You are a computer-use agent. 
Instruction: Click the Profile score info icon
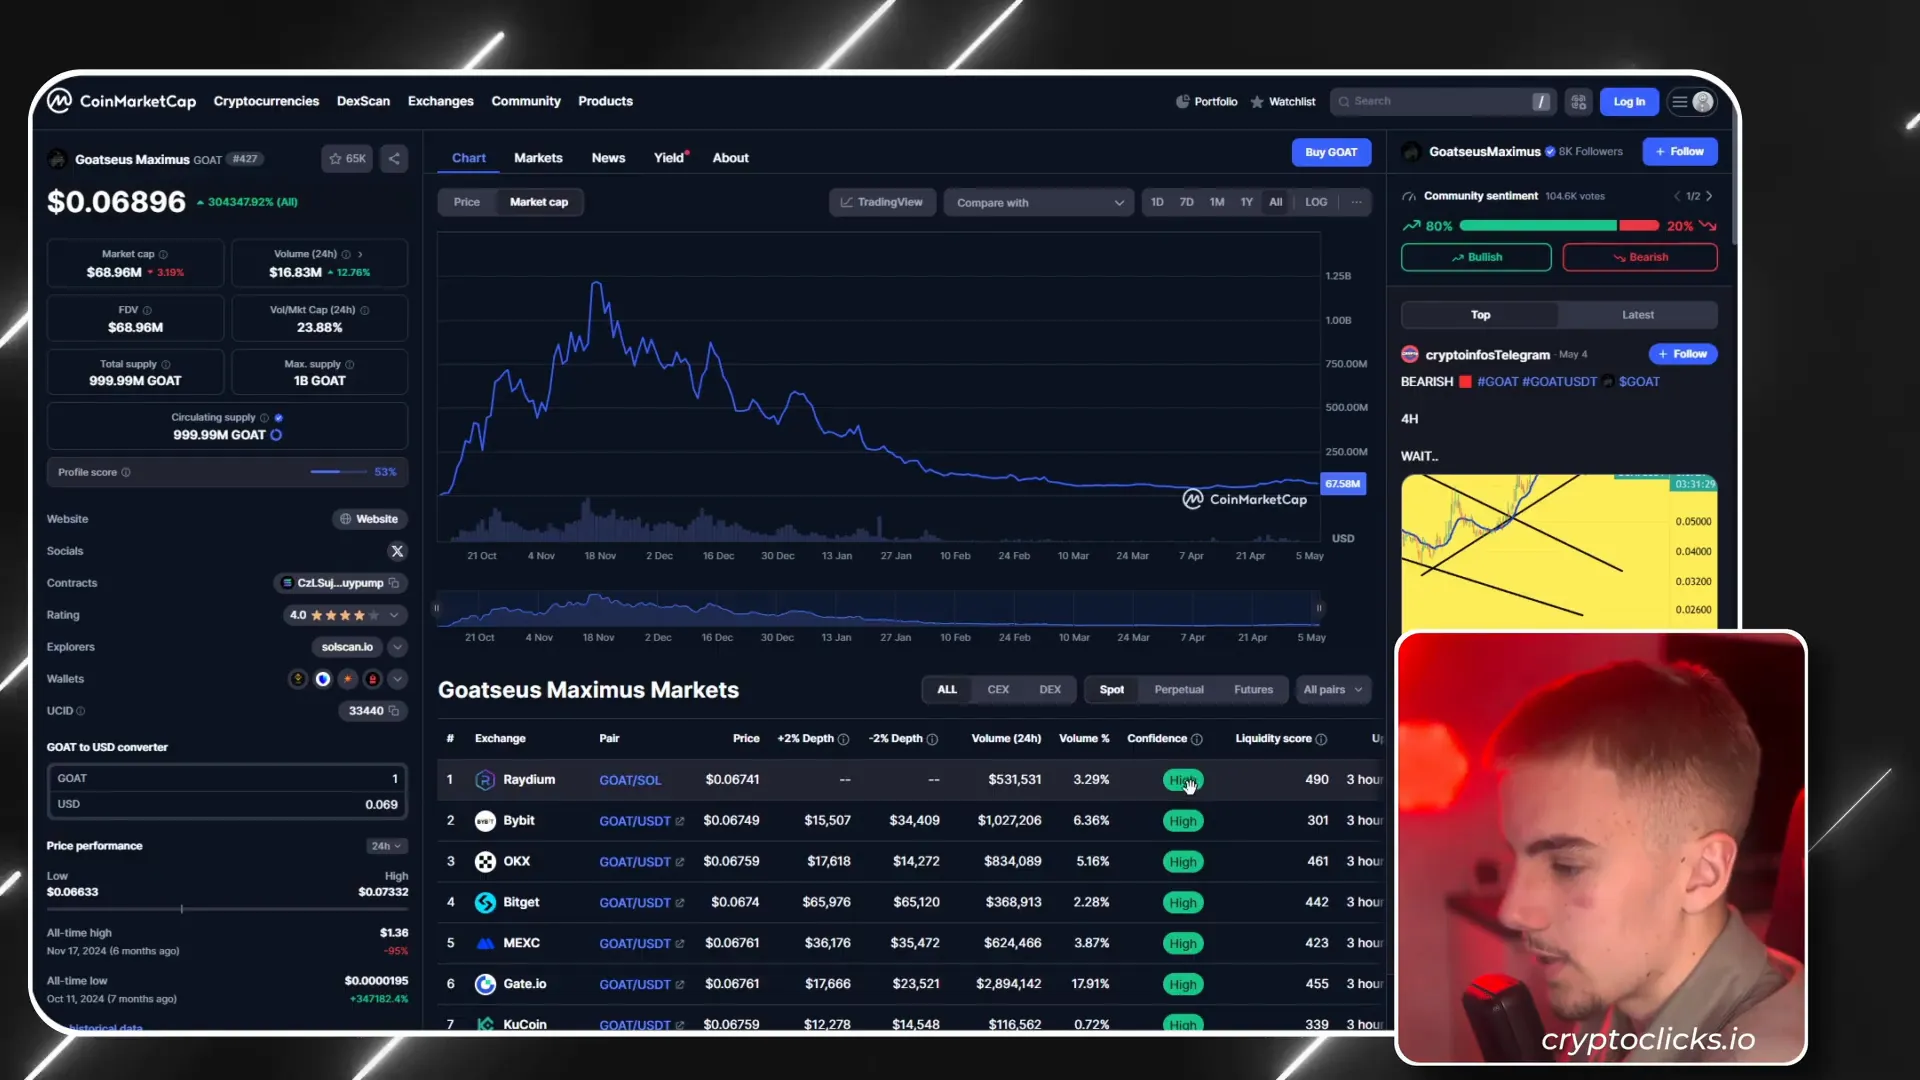click(x=126, y=472)
